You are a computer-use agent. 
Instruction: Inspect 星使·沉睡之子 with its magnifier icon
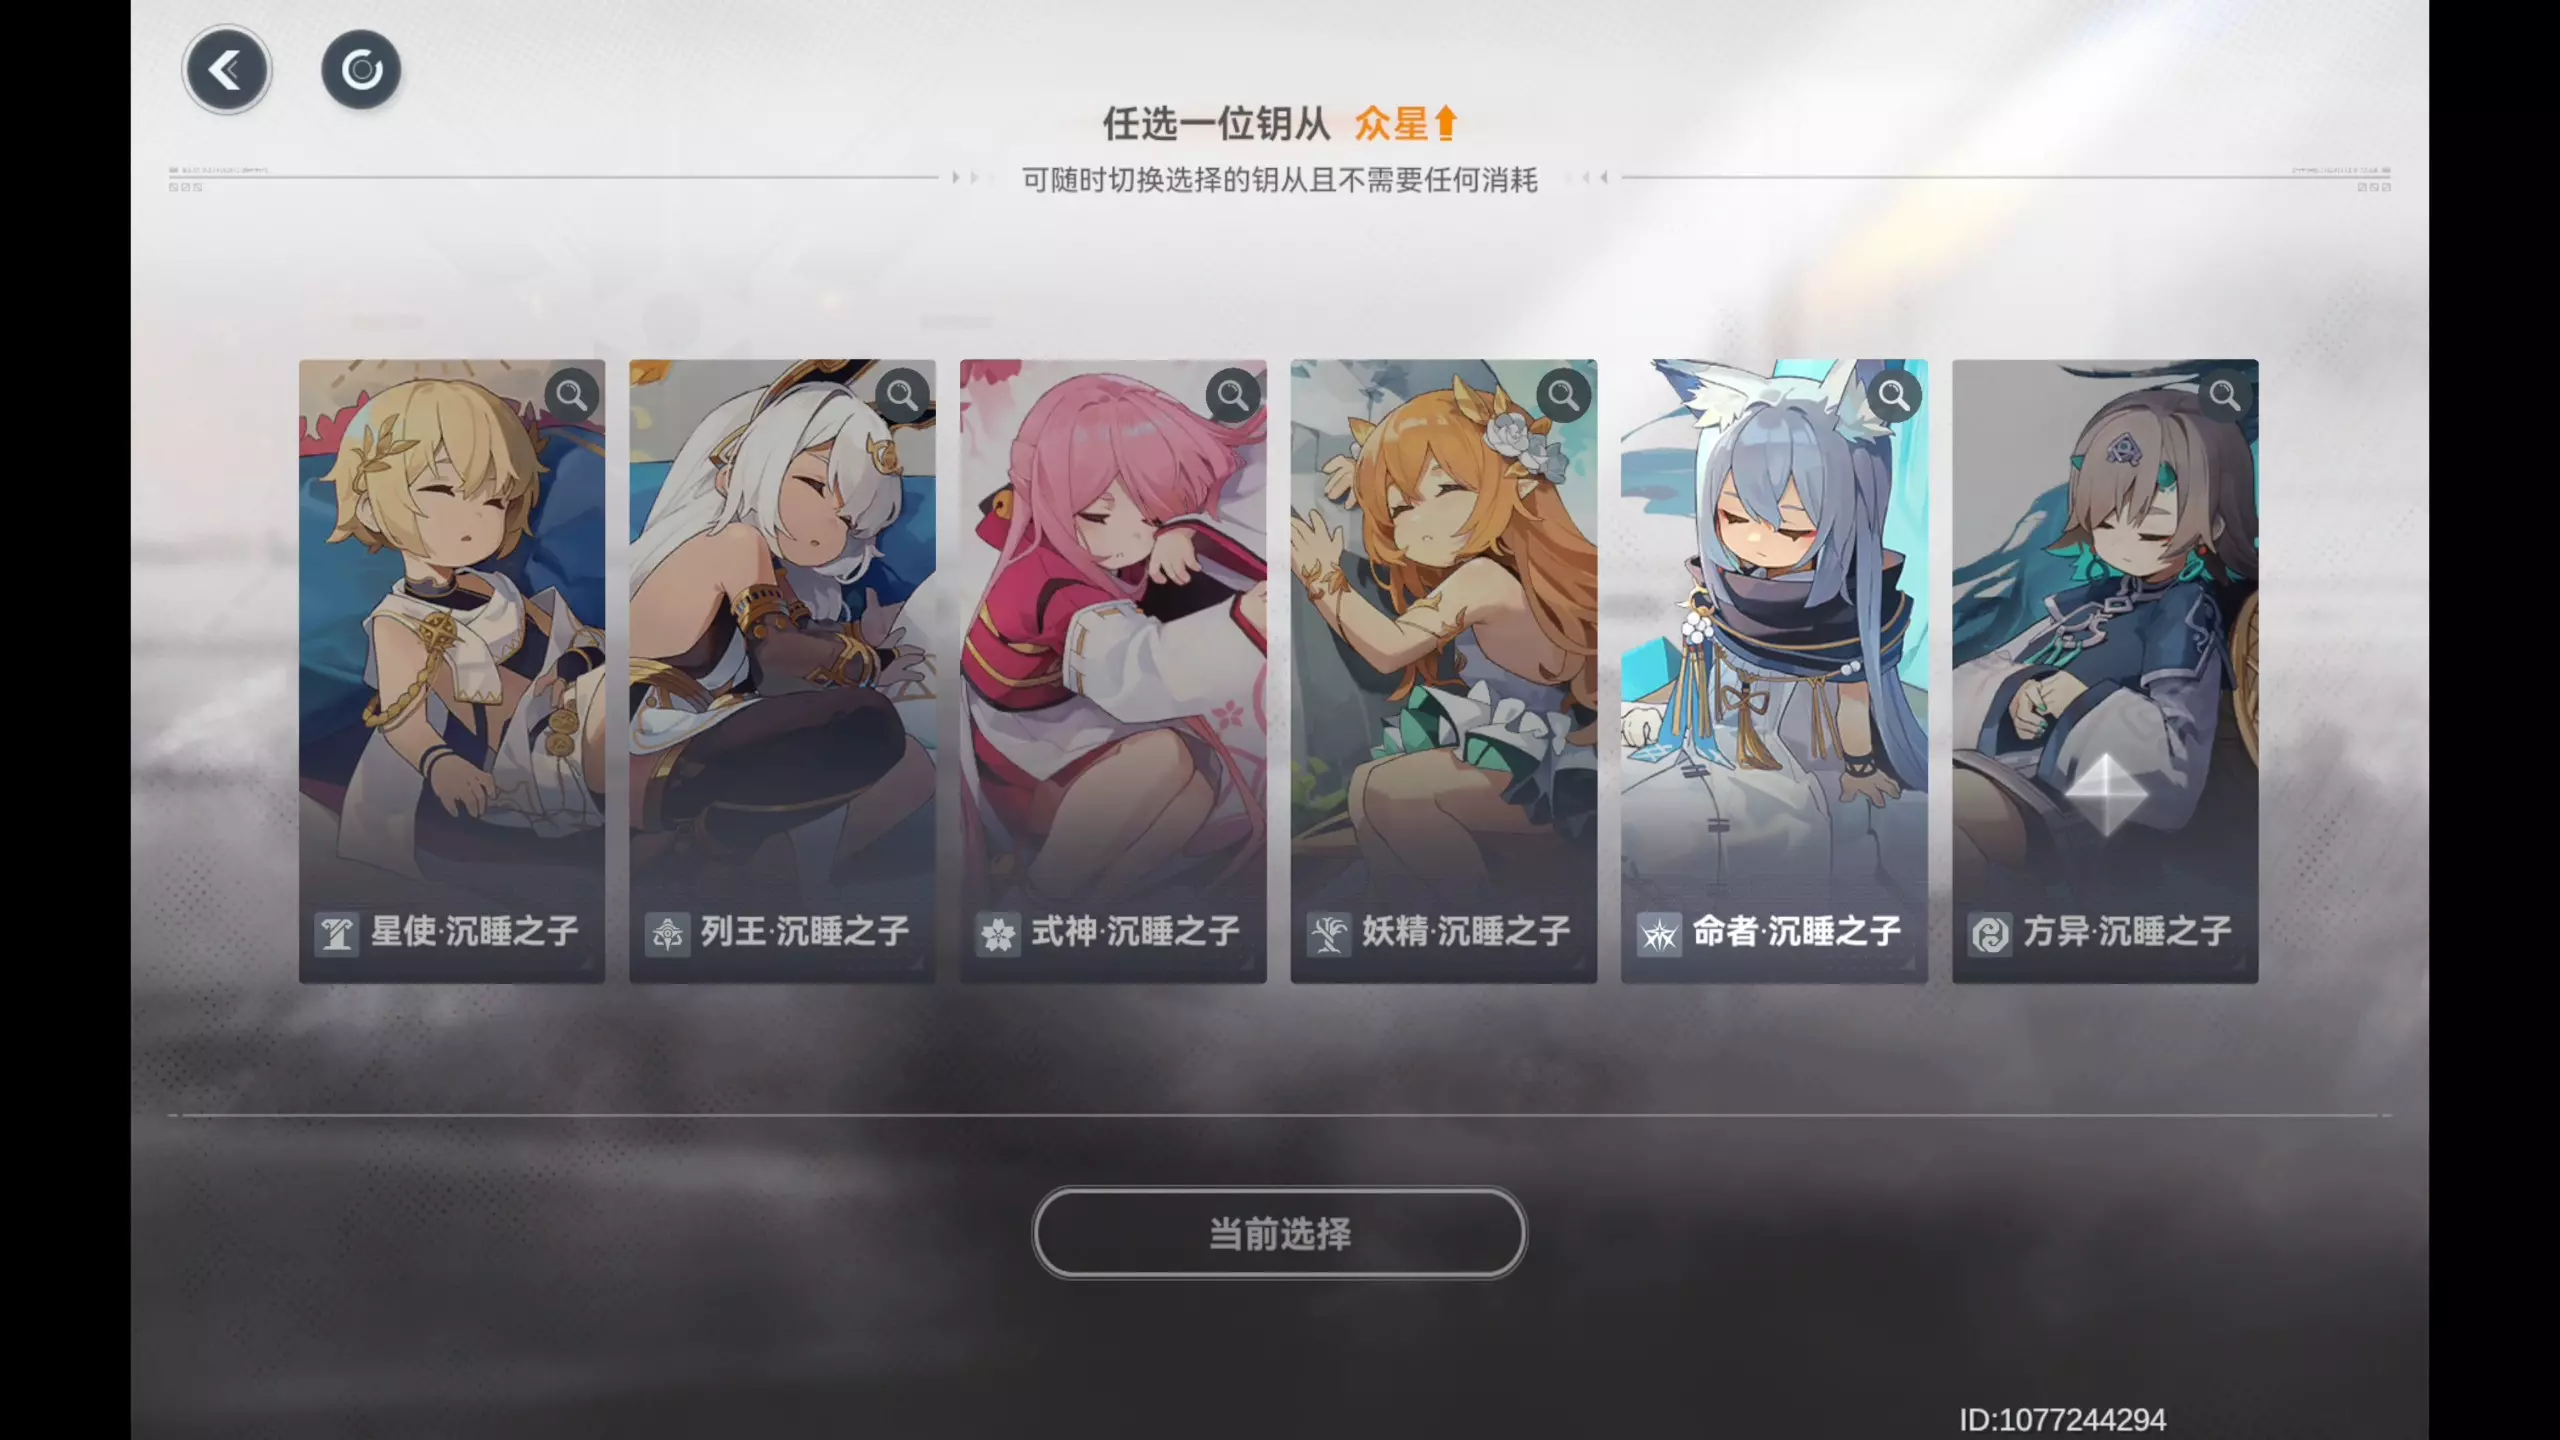tap(572, 396)
